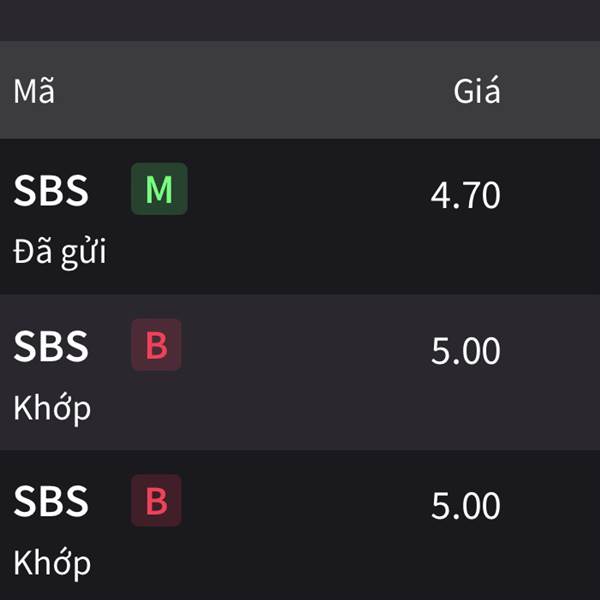Sort by the Giá column header
600x600 pixels.
(477, 91)
